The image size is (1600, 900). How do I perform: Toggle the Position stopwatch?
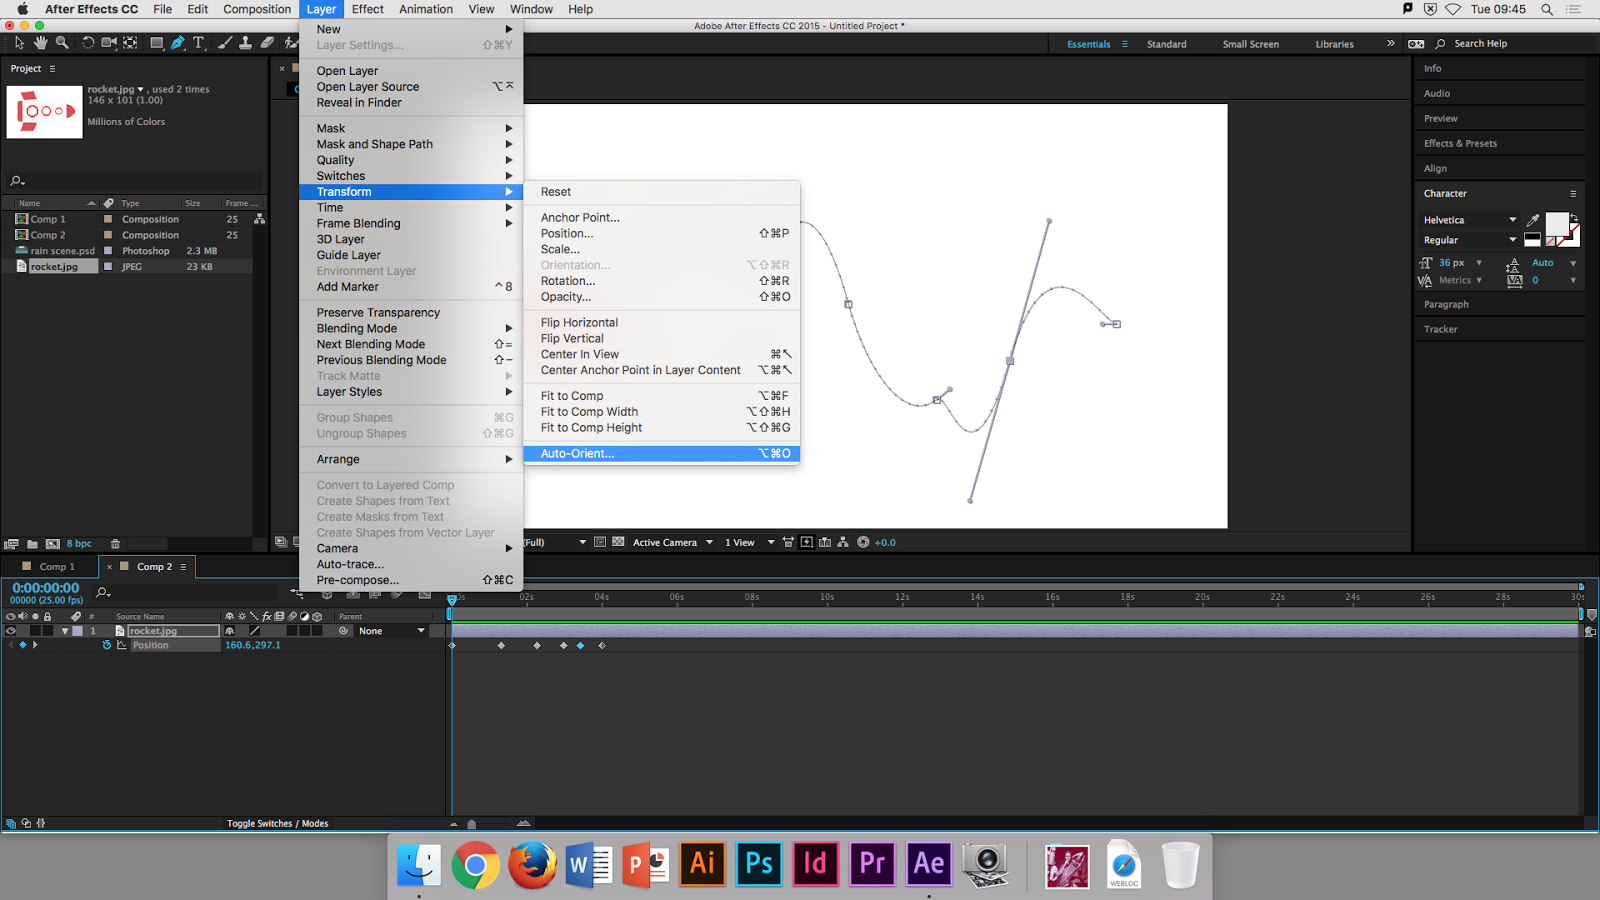pos(107,645)
